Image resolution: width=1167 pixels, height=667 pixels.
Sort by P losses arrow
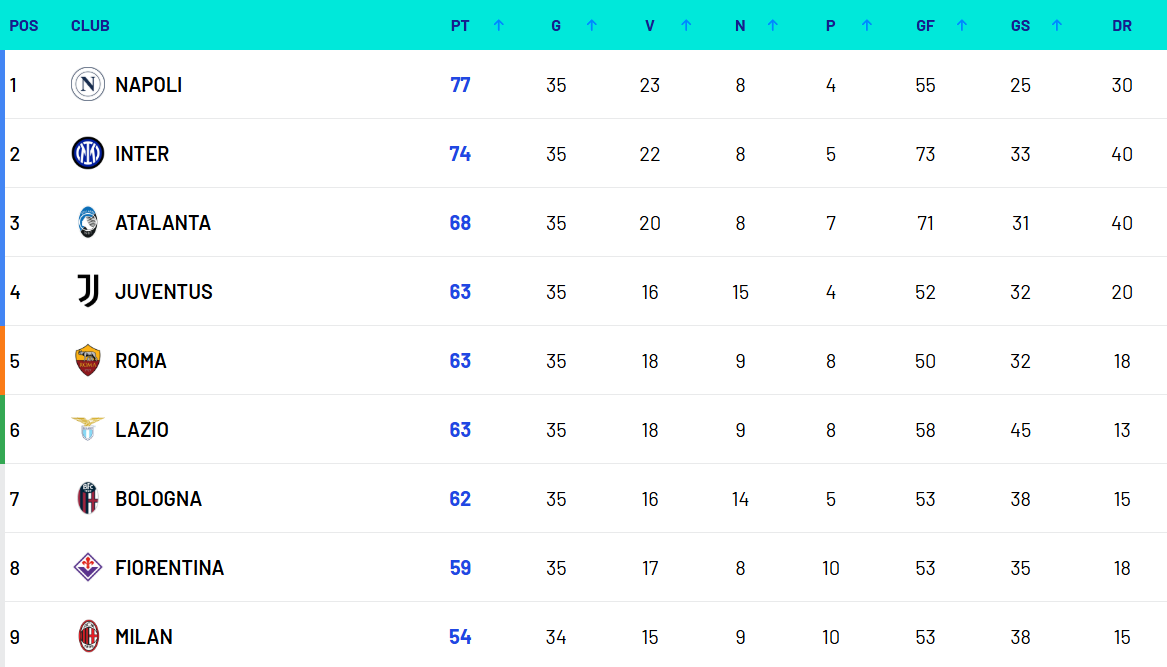(867, 25)
